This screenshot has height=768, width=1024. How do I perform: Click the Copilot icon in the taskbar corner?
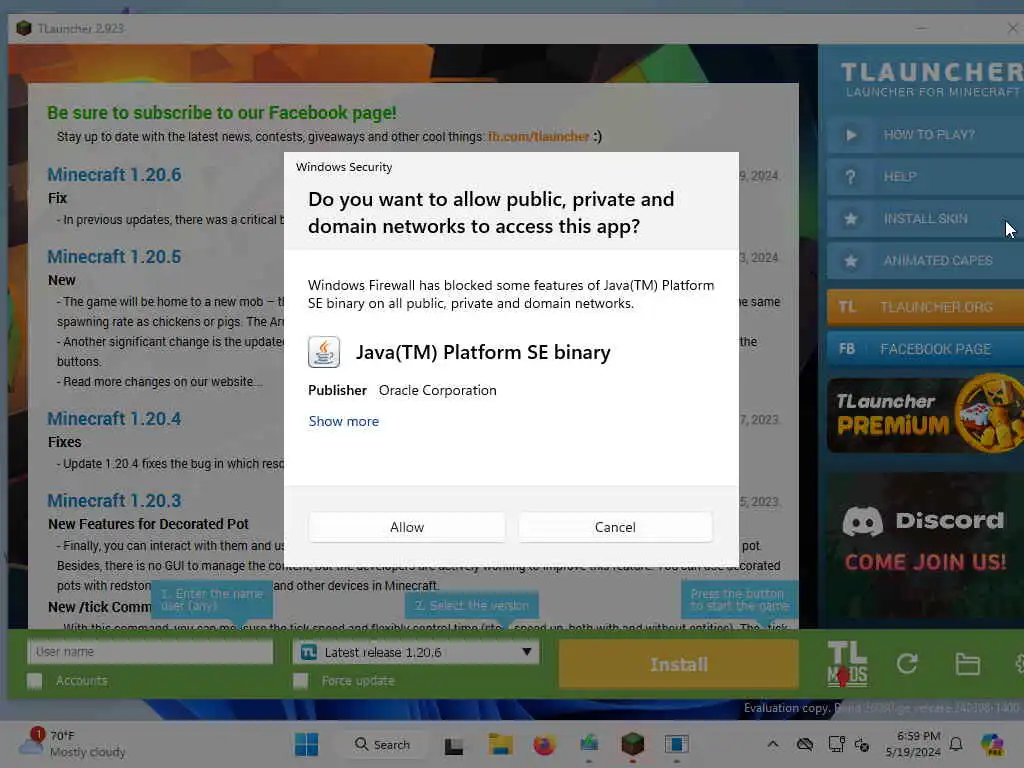click(x=992, y=744)
